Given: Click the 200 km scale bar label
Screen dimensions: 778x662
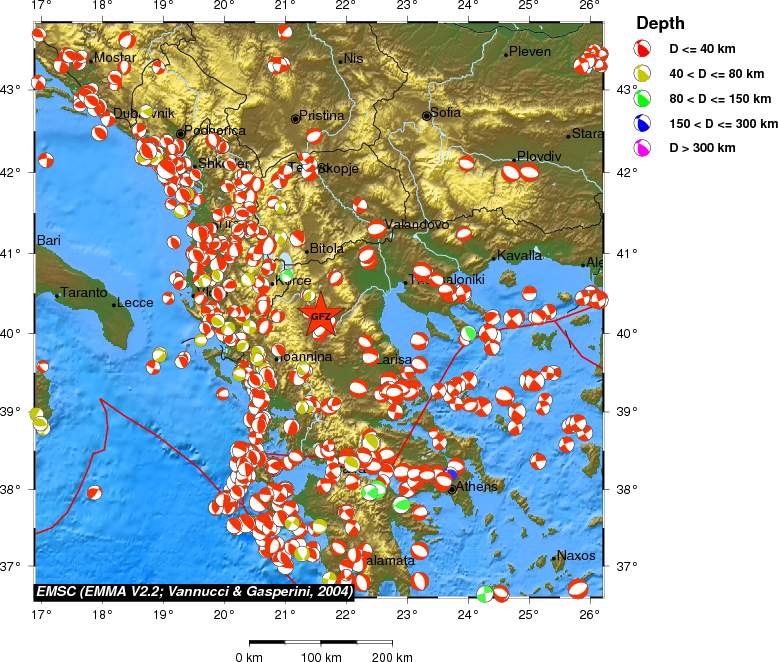Looking at the screenshot, I should click(x=391, y=657).
